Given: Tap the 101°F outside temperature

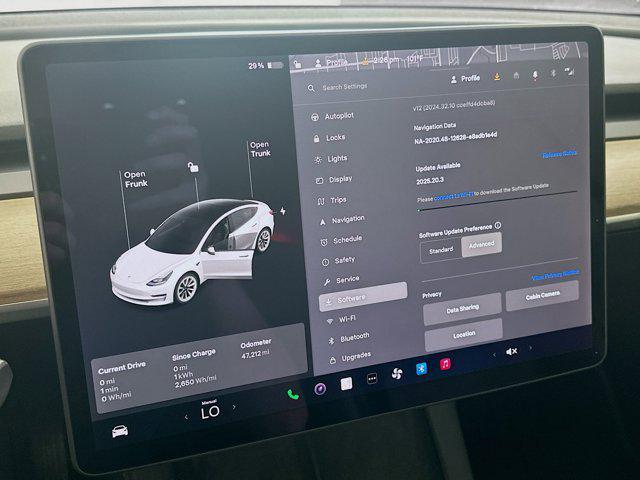Looking at the screenshot, I should coord(414,60).
